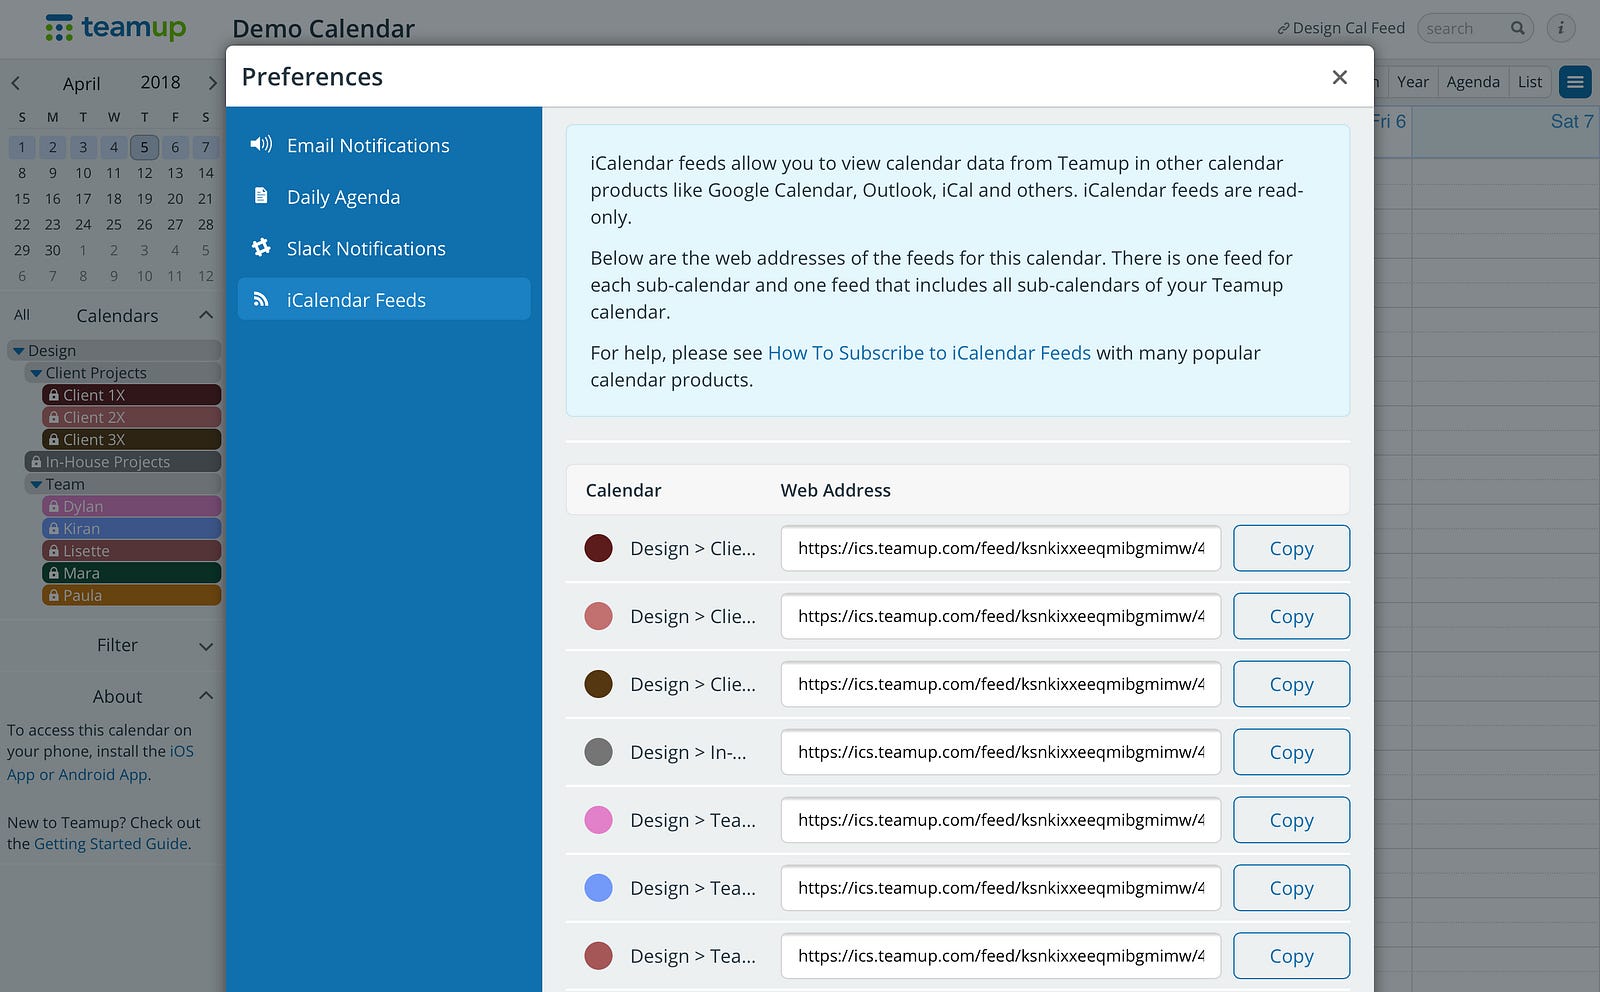Open Design Cal Feed link

1341,28
